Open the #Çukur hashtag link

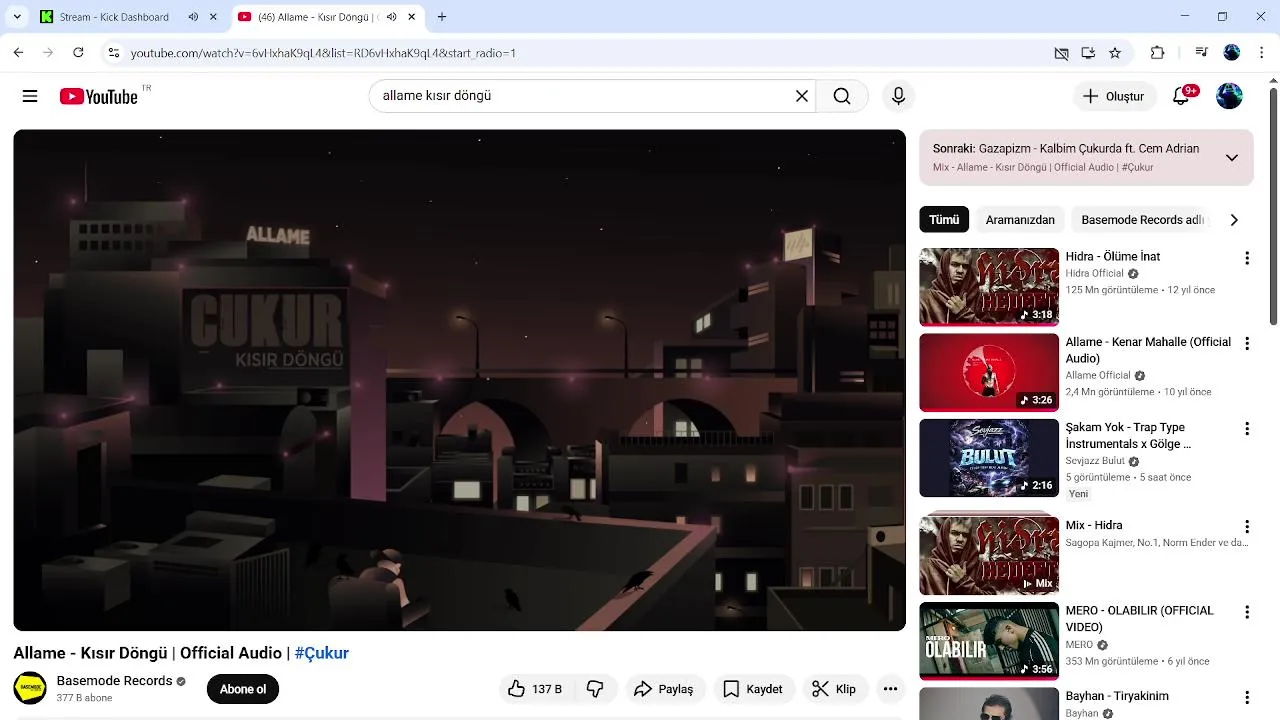(322, 653)
